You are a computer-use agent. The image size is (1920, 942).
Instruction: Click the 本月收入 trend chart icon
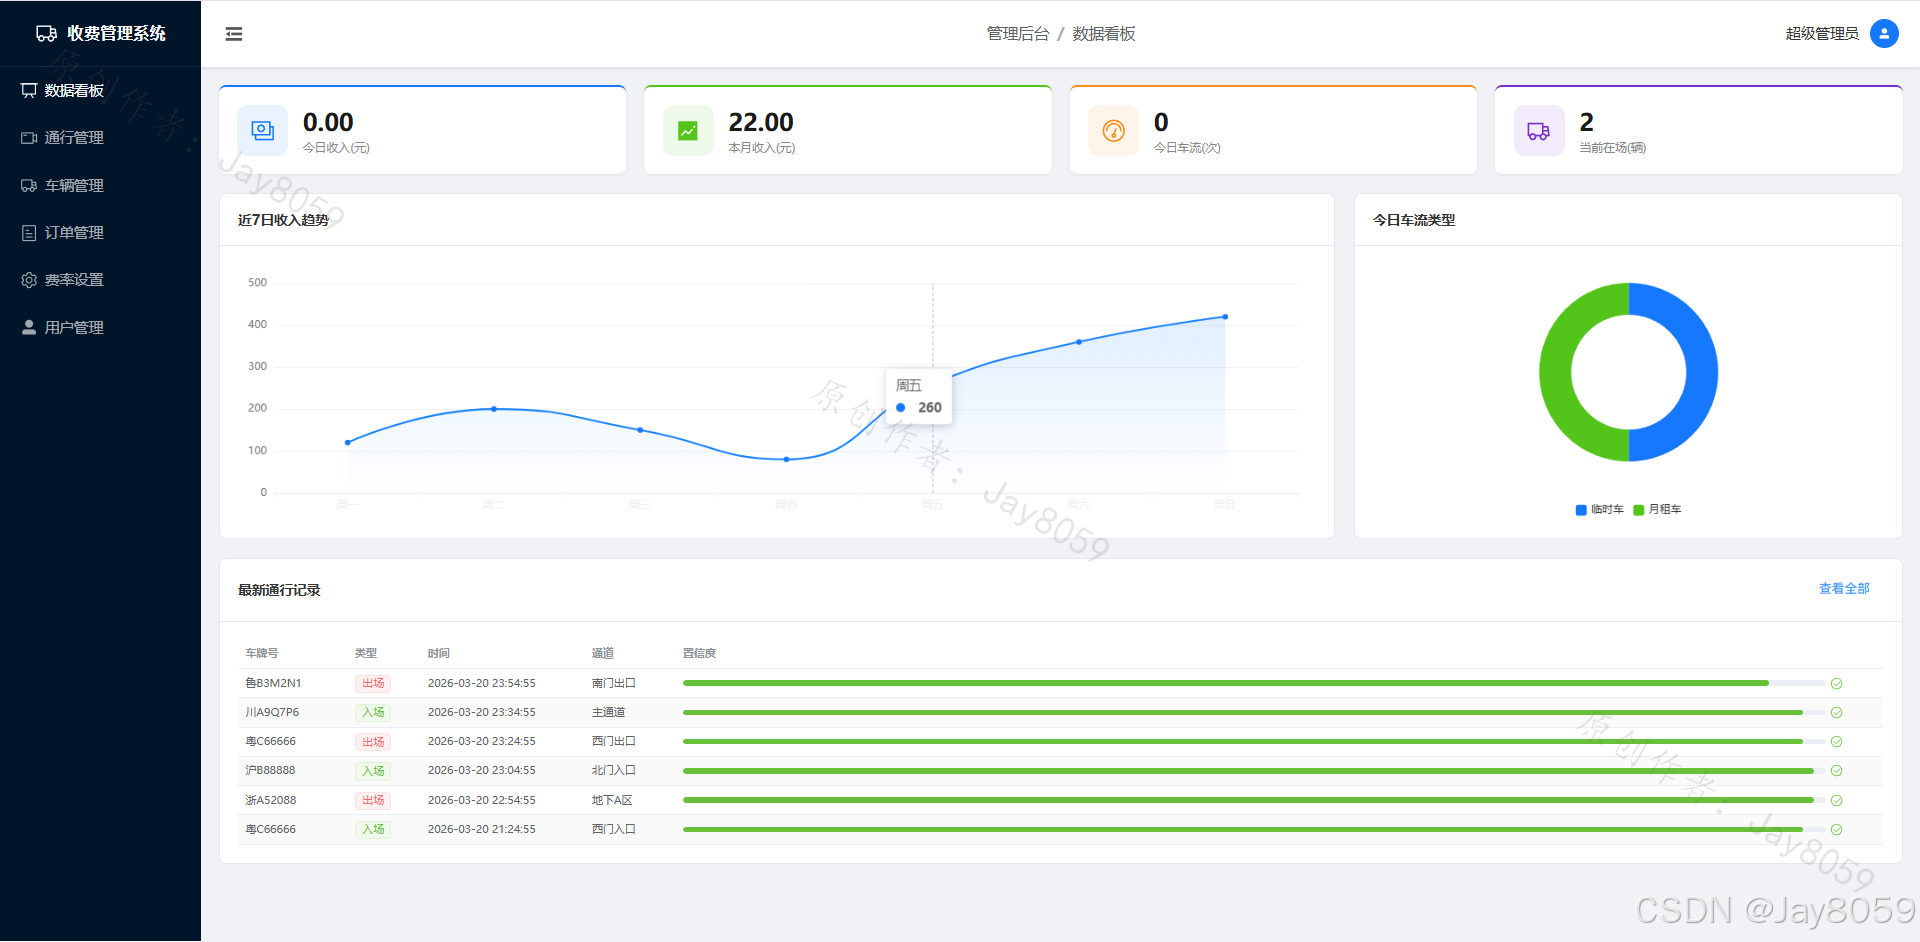coord(688,131)
